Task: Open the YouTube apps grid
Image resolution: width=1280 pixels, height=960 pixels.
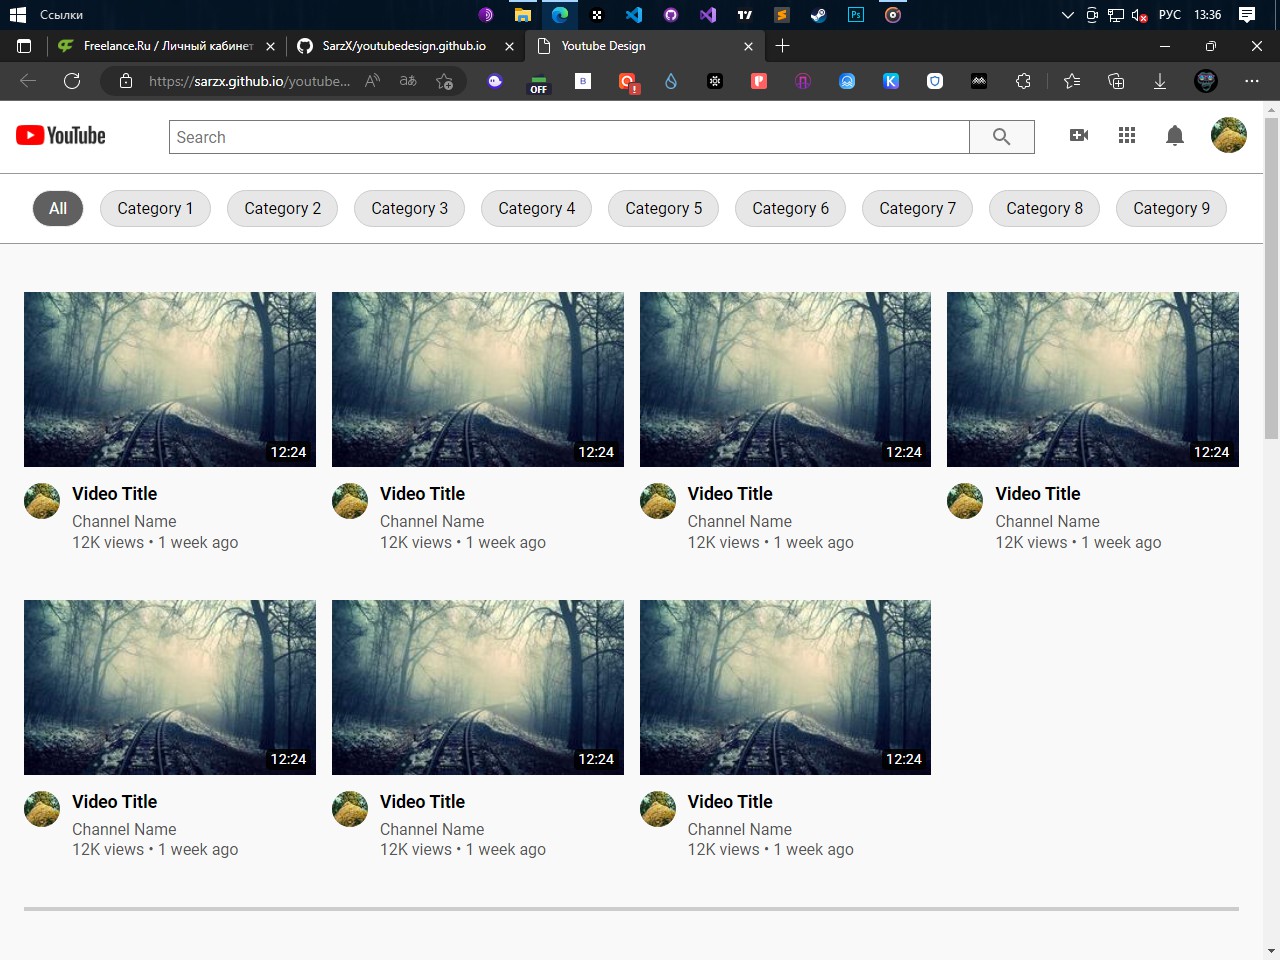Action: pyautogui.click(x=1127, y=135)
